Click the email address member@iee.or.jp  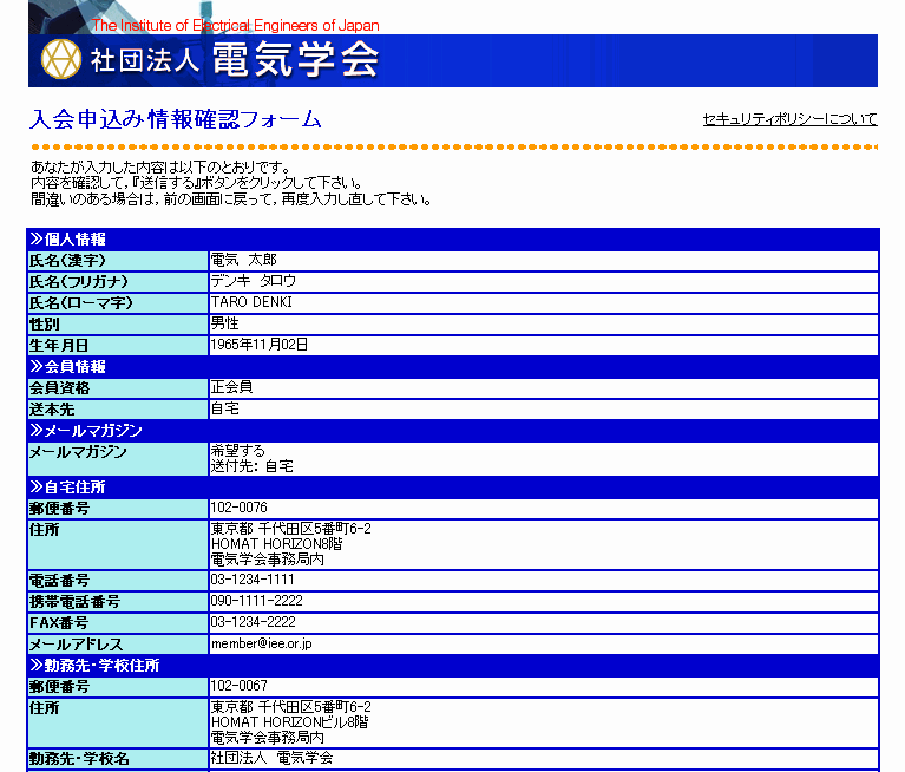[261, 644]
